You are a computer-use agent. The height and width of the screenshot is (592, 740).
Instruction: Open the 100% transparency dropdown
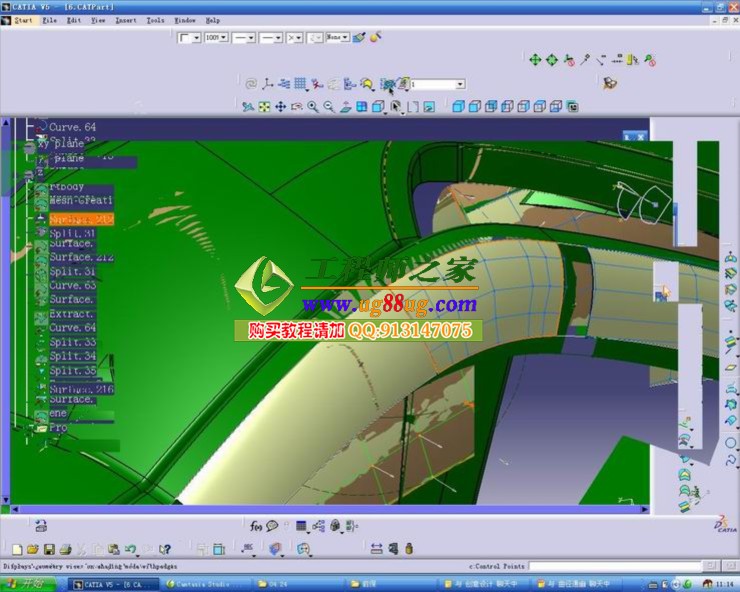pos(216,37)
